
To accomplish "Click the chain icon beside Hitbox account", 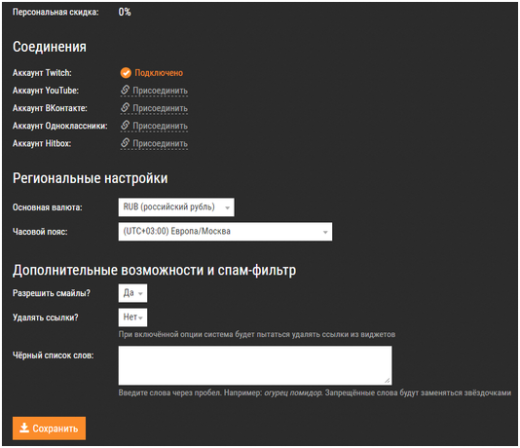I will (x=125, y=143).
